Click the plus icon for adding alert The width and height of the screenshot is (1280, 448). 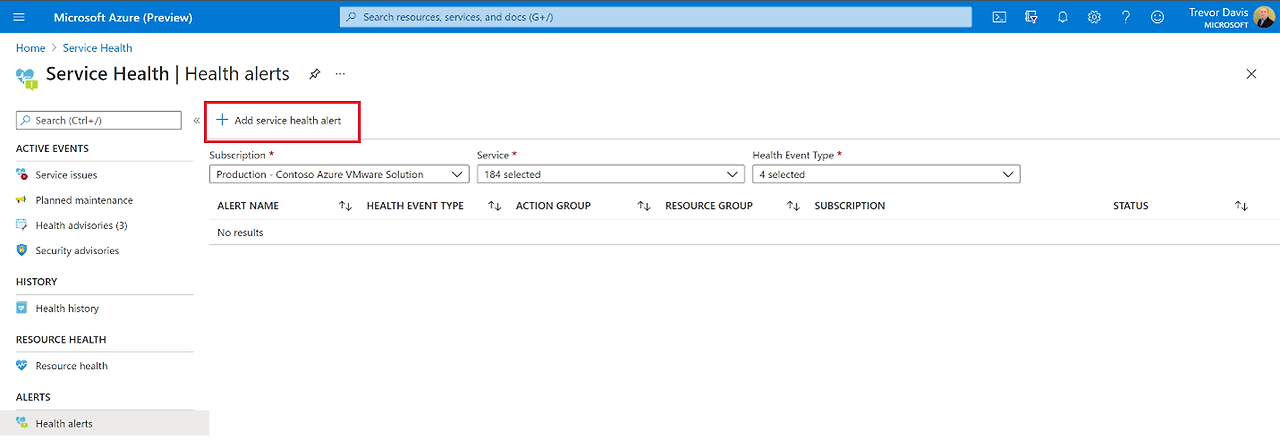click(222, 120)
